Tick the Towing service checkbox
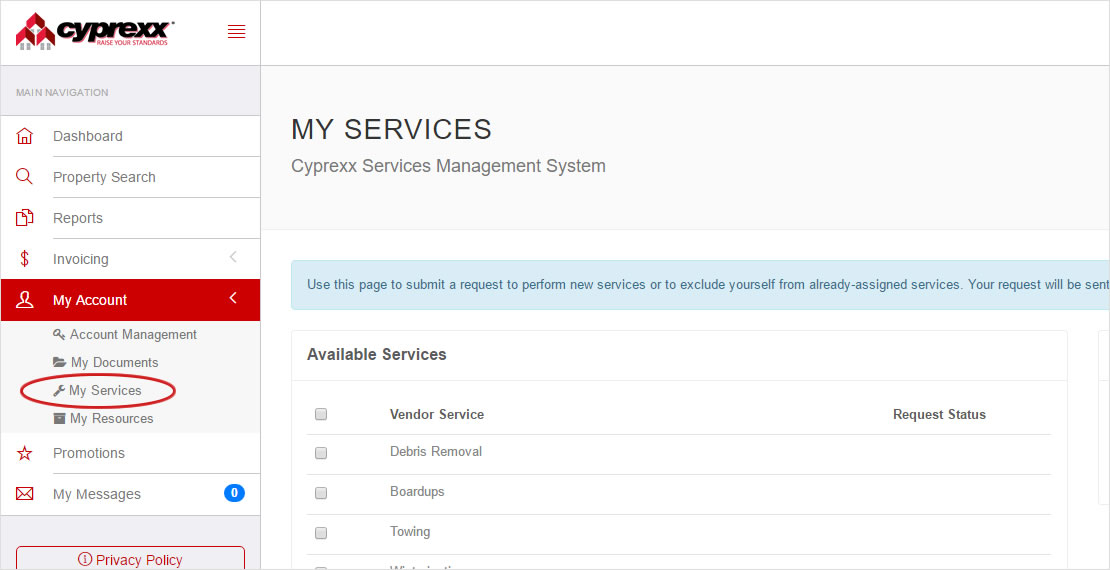The width and height of the screenshot is (1110, 570). [x=321, y=533]
